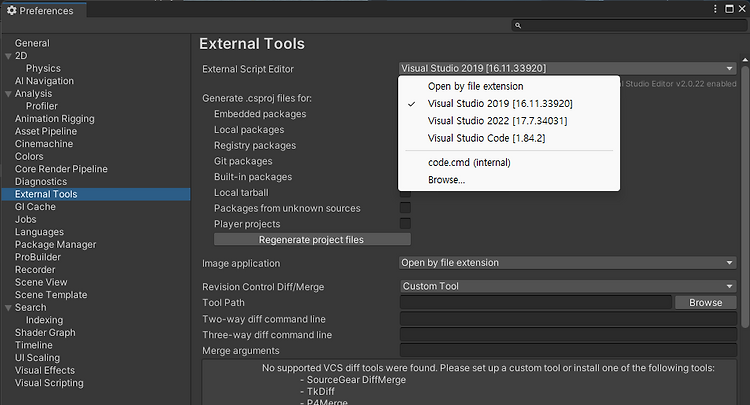Screen dimensions: 750x405
Task: Open the External Script Editor dropdown
Action: [567, 68]
